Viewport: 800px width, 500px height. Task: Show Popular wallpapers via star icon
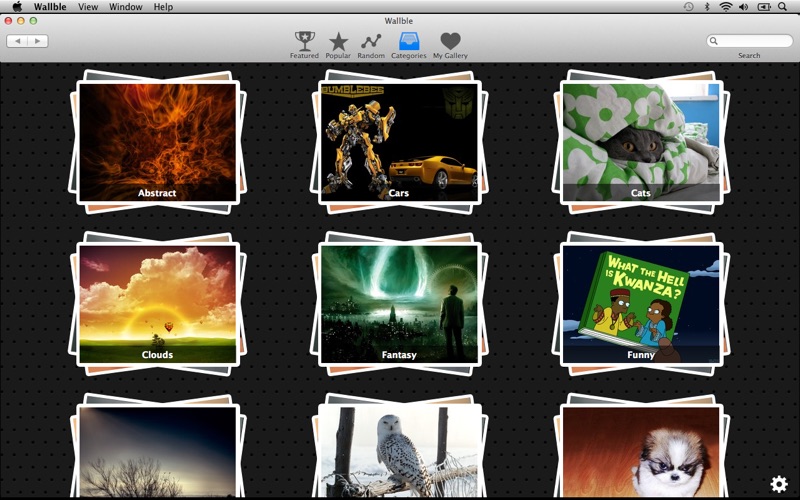pos(338,41)
